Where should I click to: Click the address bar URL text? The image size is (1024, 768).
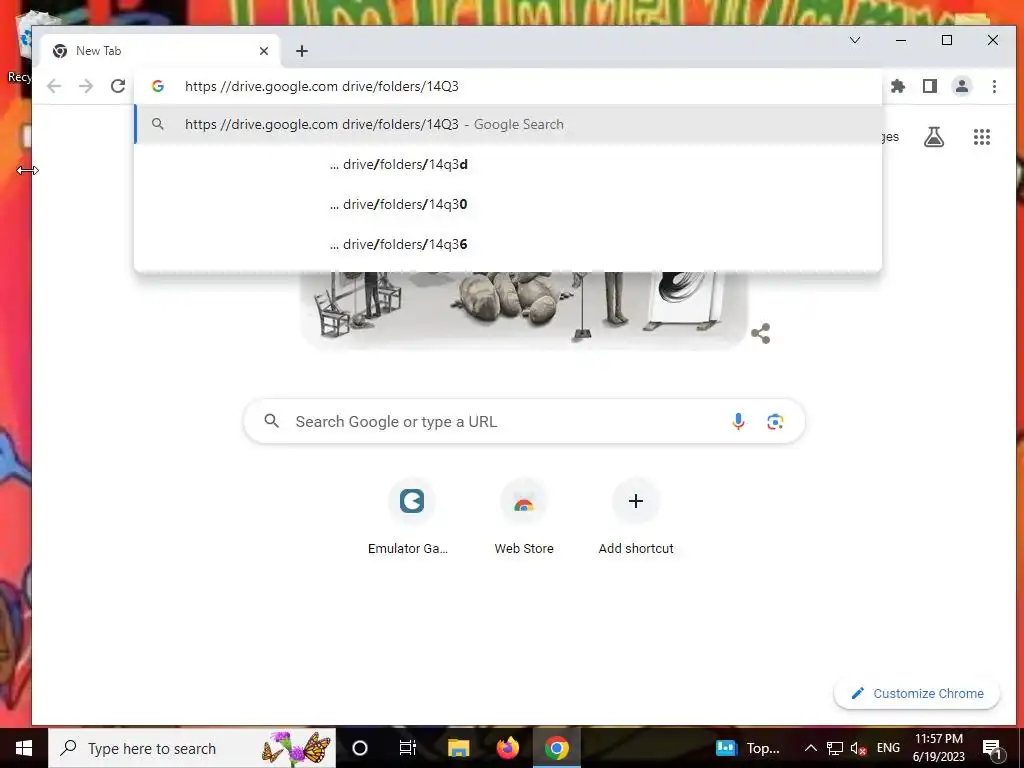click(x=322, y=86)
